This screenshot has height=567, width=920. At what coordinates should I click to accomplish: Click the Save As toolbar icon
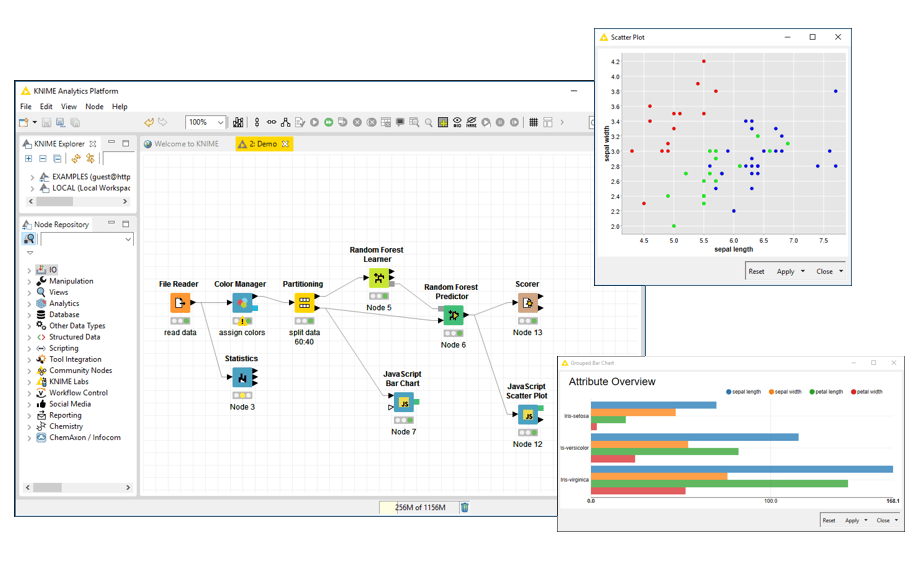(x=60, y=122)
